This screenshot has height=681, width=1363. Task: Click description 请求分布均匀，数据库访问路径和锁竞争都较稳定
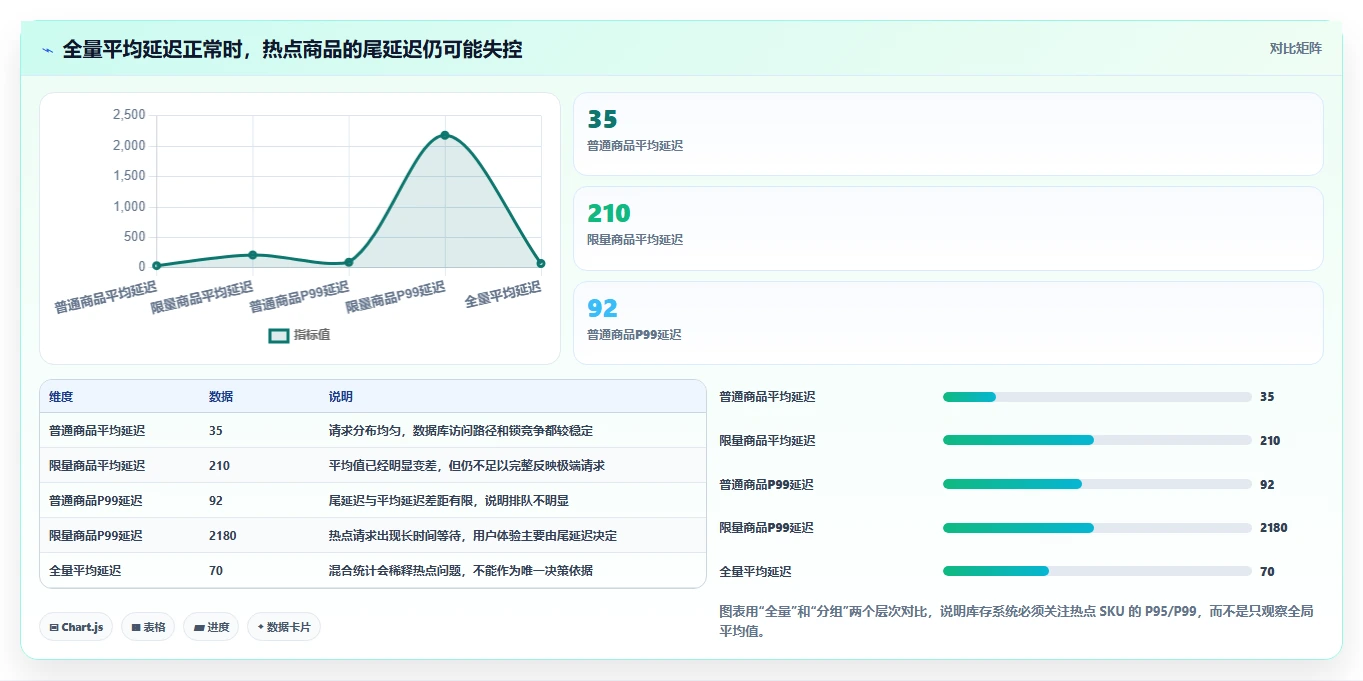tap(461, 431)
